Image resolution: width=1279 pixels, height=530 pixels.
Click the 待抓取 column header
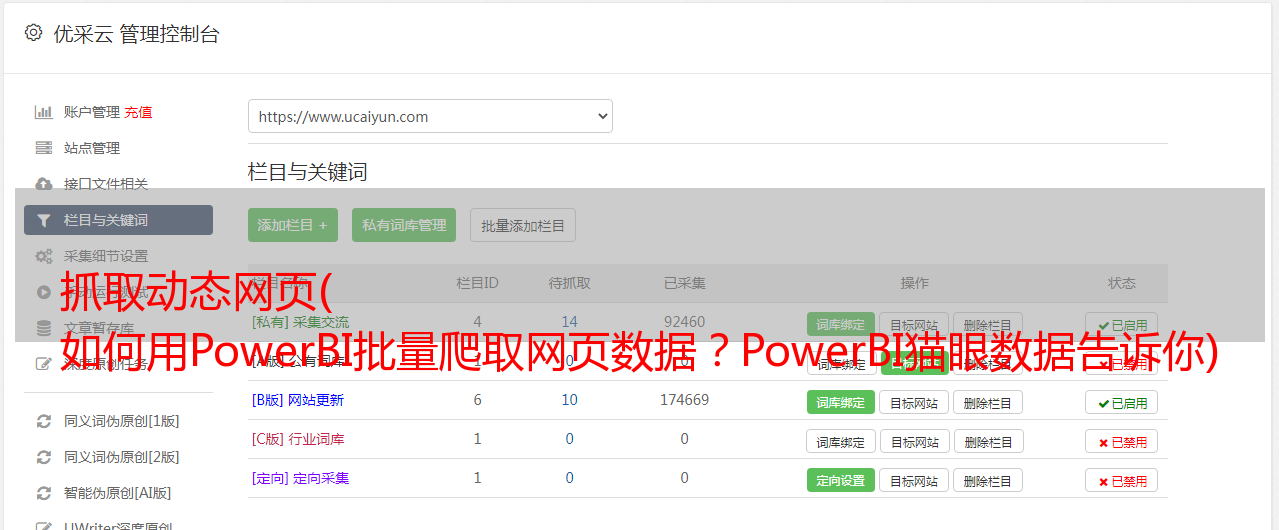(x=570, y=283)
